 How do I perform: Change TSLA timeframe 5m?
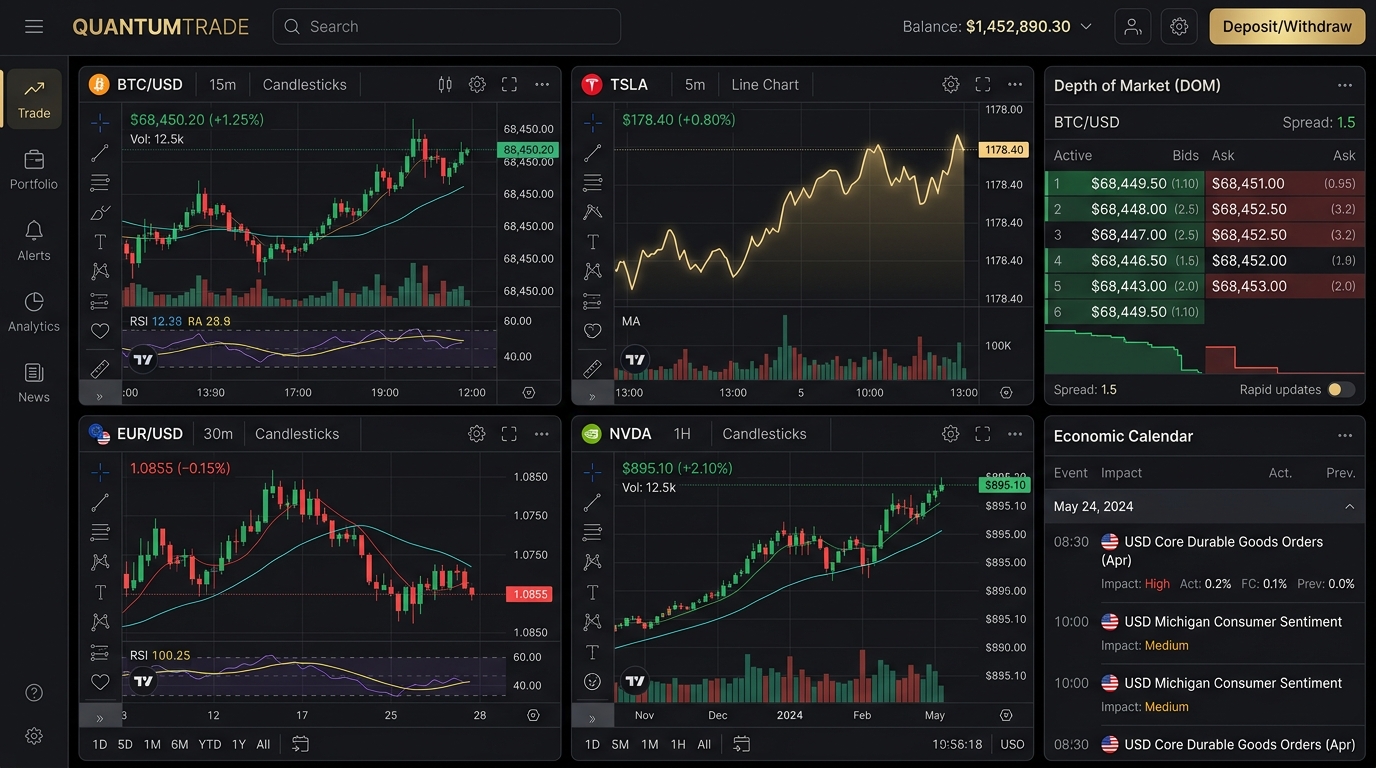[695, 85]
